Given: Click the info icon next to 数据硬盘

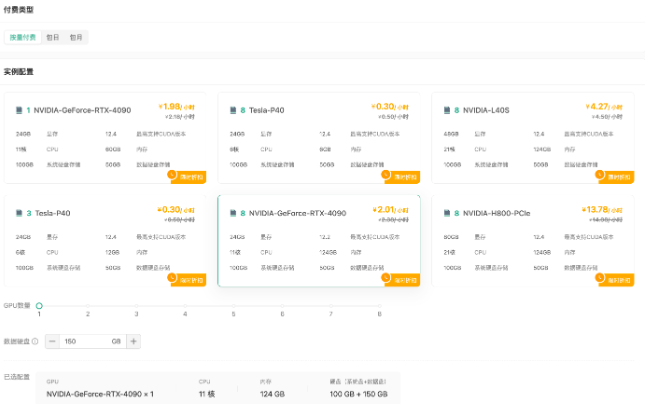Looking at the screenshot, I should click(x=35, y=341).
